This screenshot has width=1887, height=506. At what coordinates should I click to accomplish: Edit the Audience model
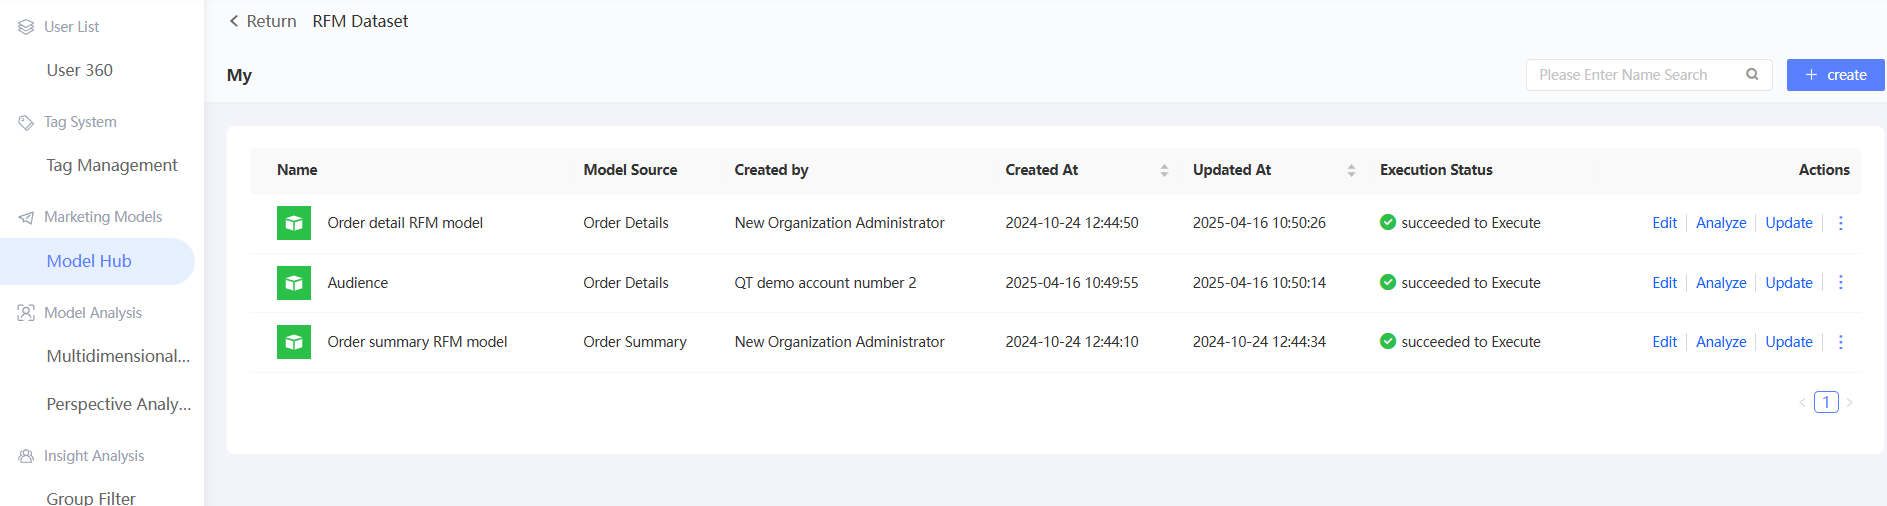click(x=1664, y=283)
